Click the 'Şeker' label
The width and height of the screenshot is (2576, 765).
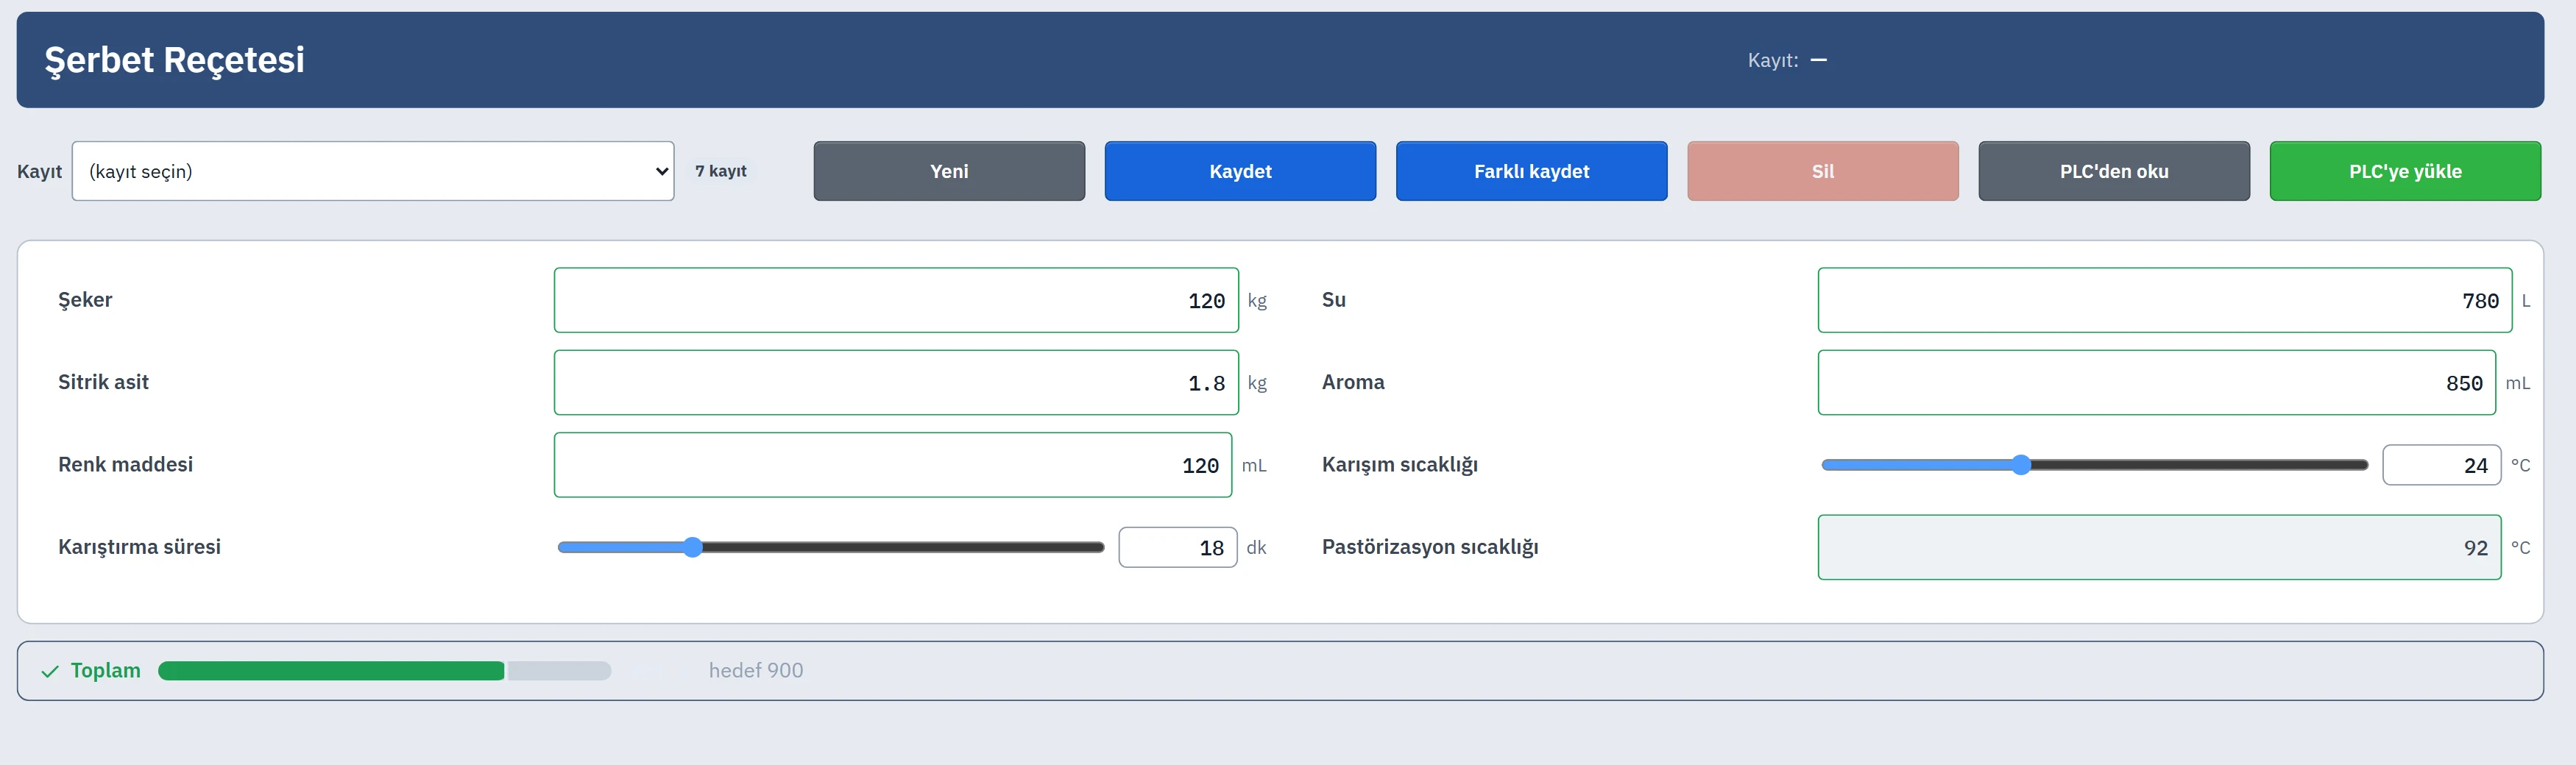86,300
